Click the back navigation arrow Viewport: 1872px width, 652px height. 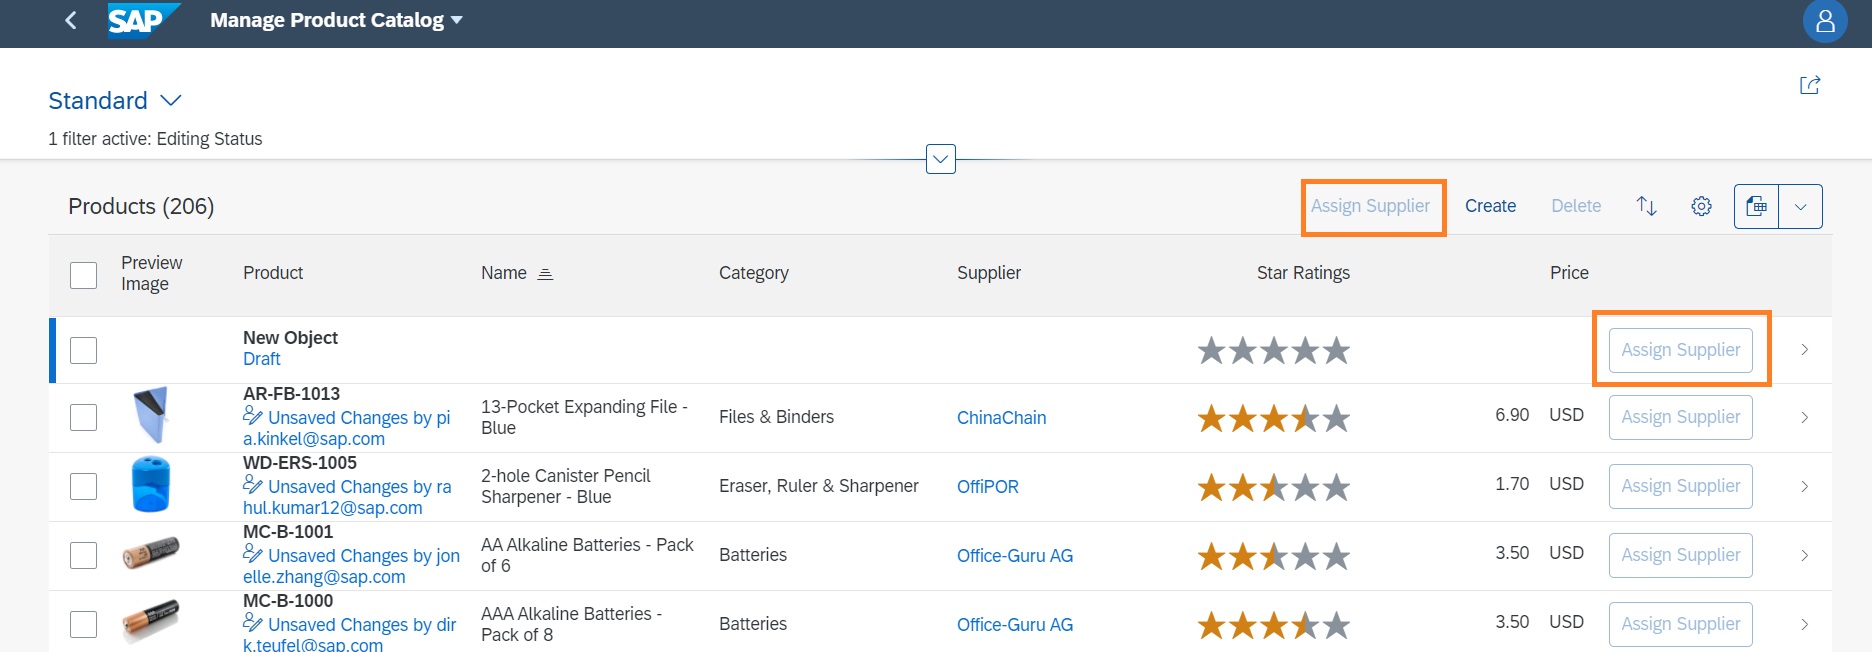[x=70, y=20]
